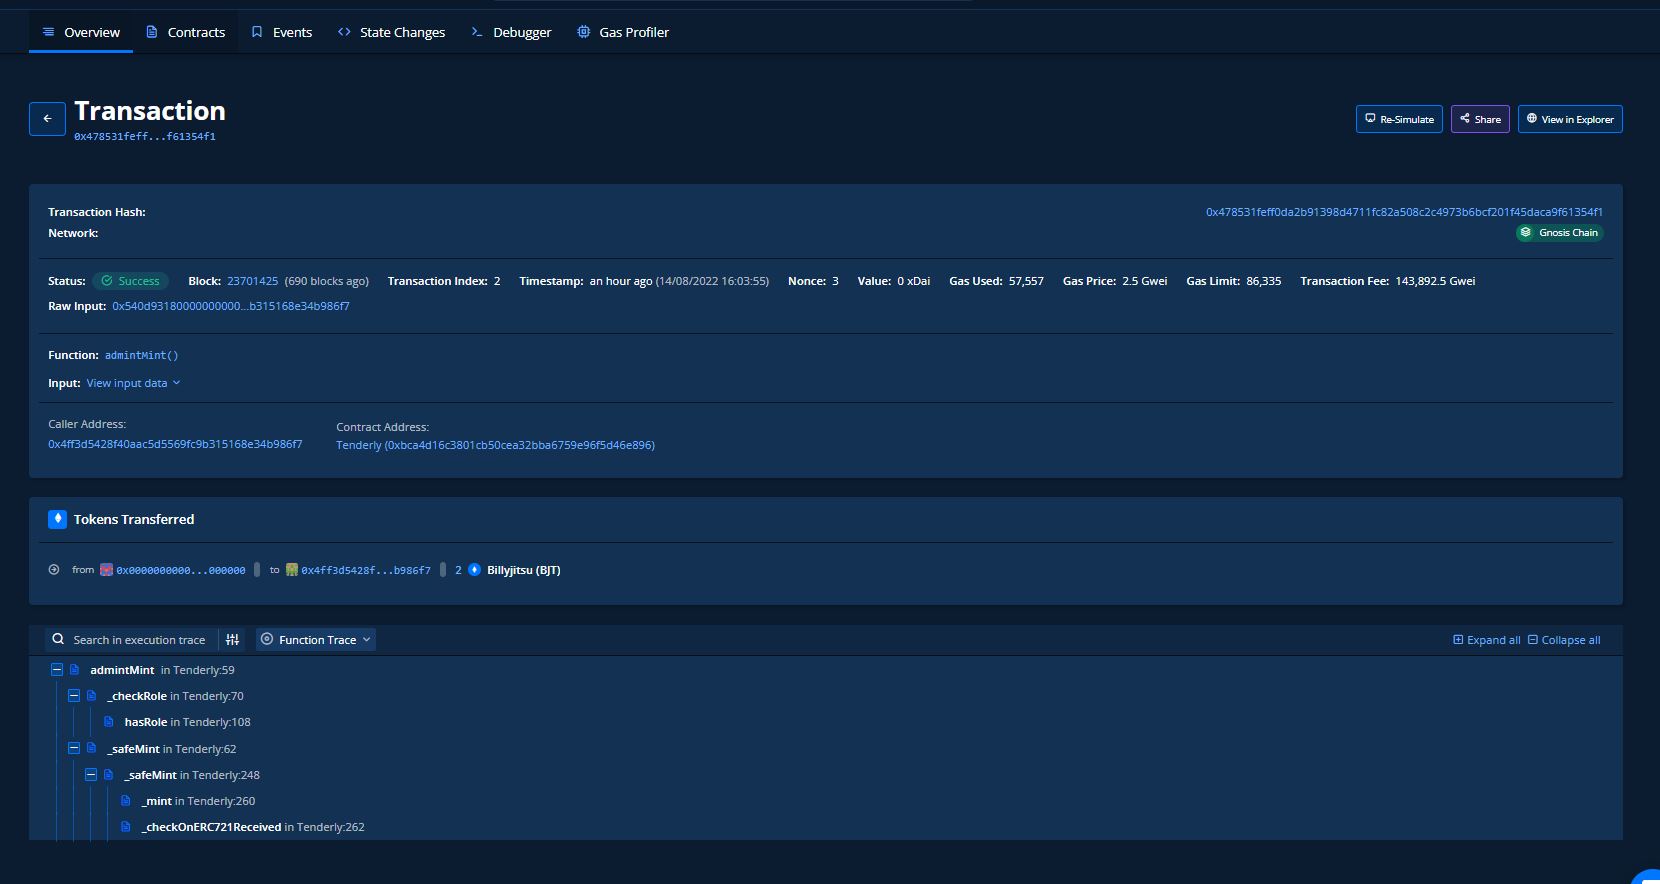This screenshot has height=884, width=1660.
Task: Click the Success status badge
Action: 131,281
